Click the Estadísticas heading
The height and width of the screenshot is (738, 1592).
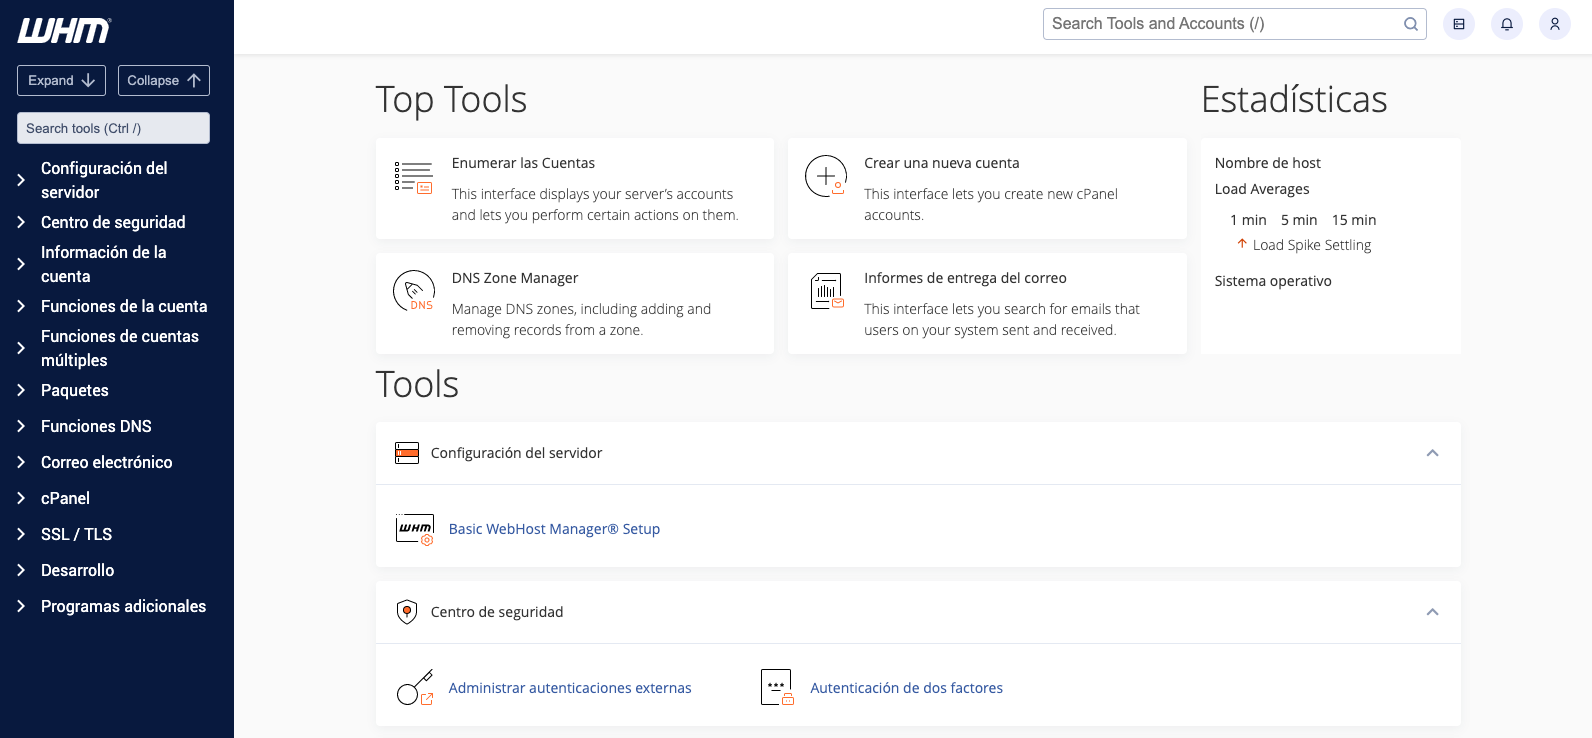pyautogui.click(x=1294, y=99)
